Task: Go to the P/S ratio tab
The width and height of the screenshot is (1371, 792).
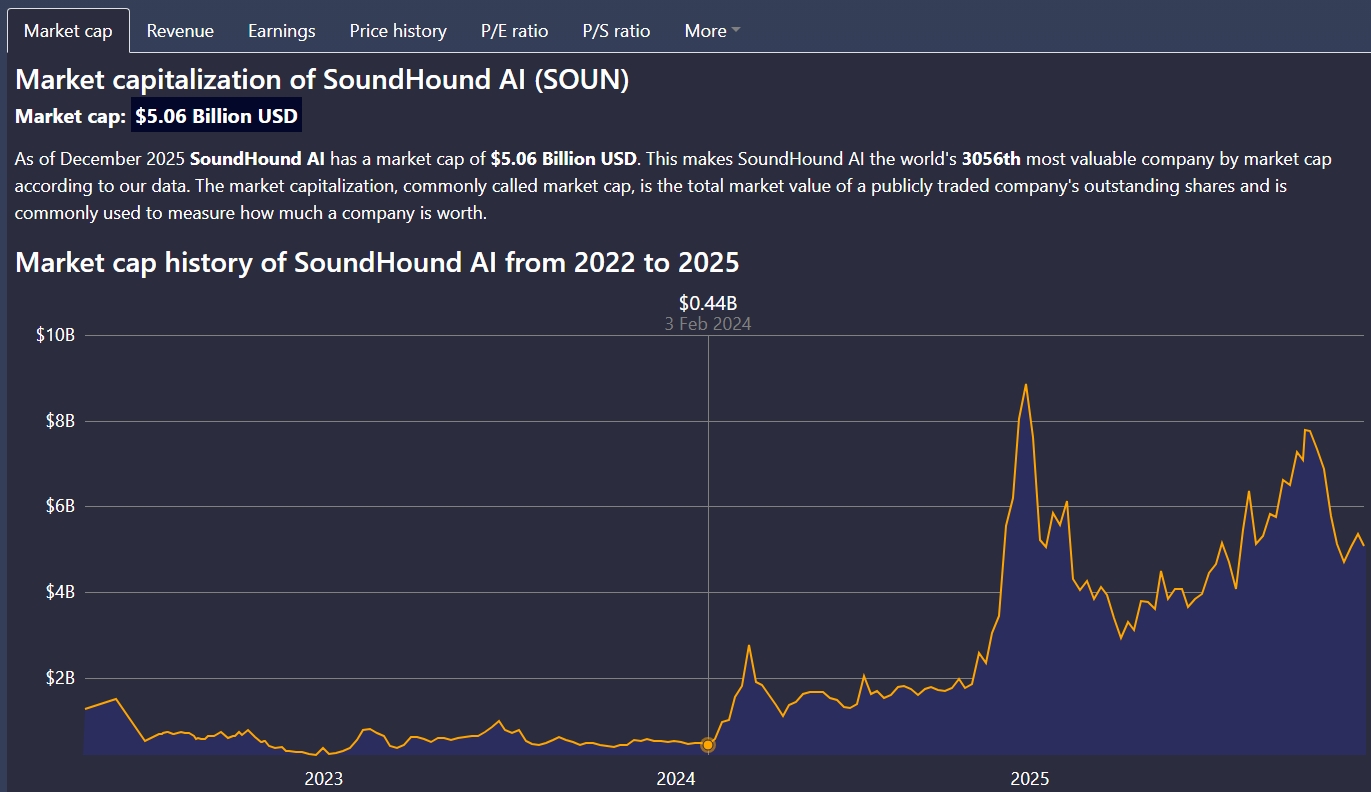Action: [x=616, y=31]
